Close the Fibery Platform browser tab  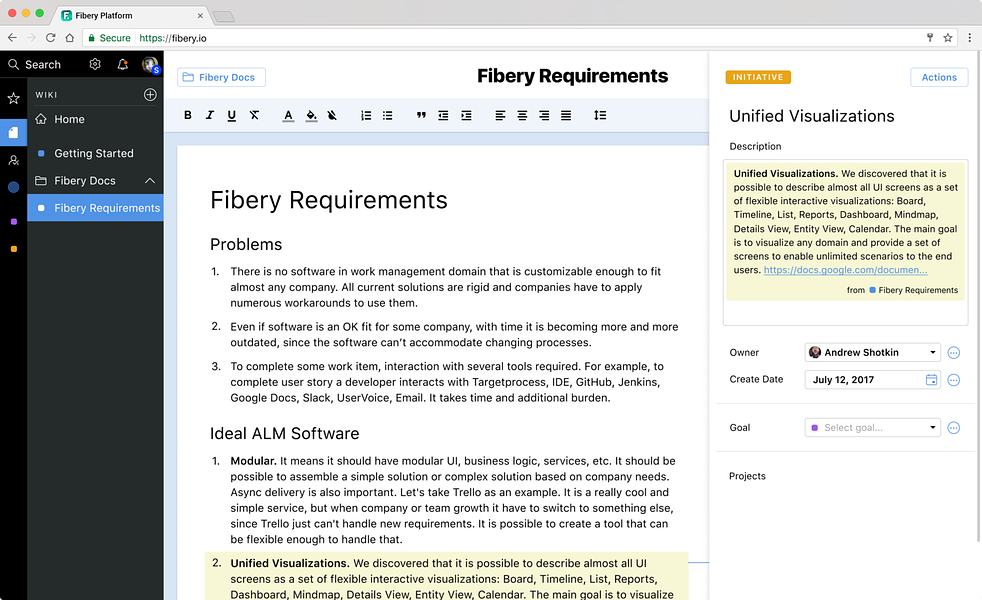coord(200,16)
